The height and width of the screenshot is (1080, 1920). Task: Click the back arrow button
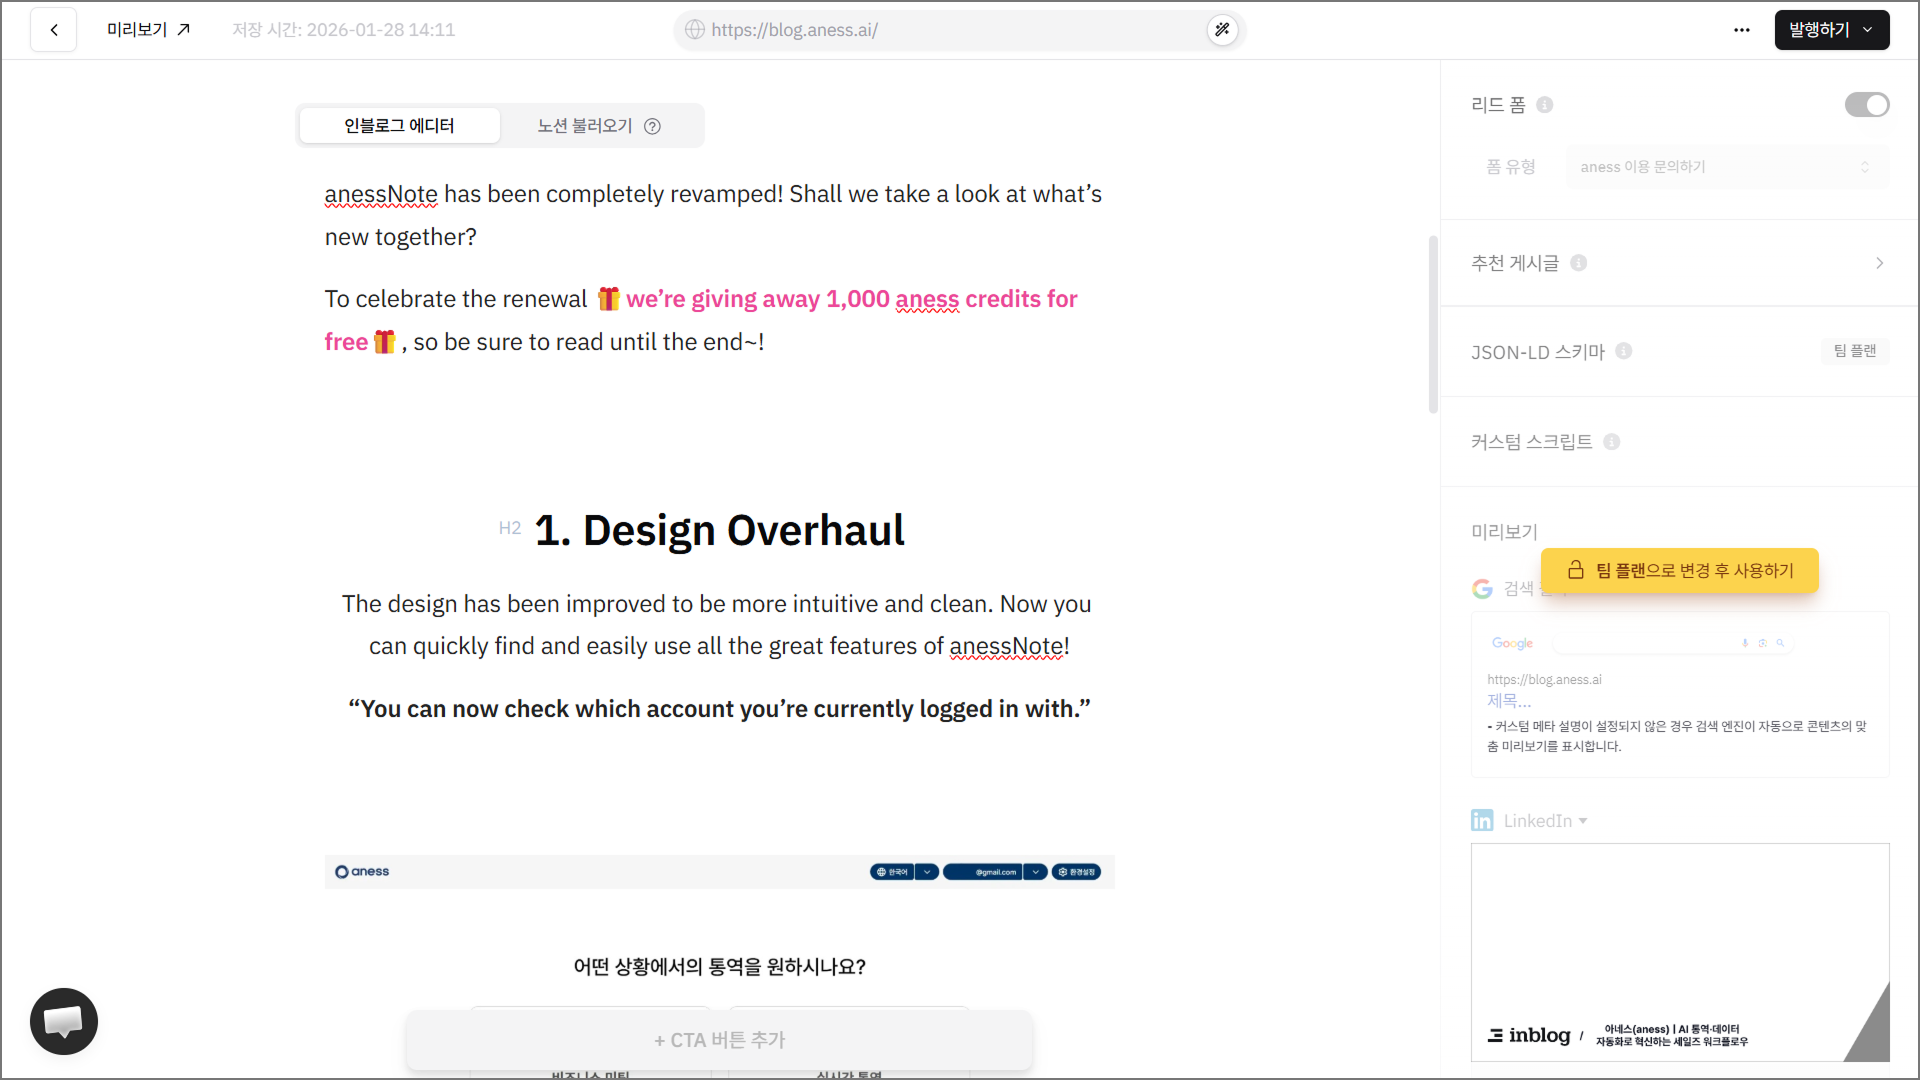[54, 30]
